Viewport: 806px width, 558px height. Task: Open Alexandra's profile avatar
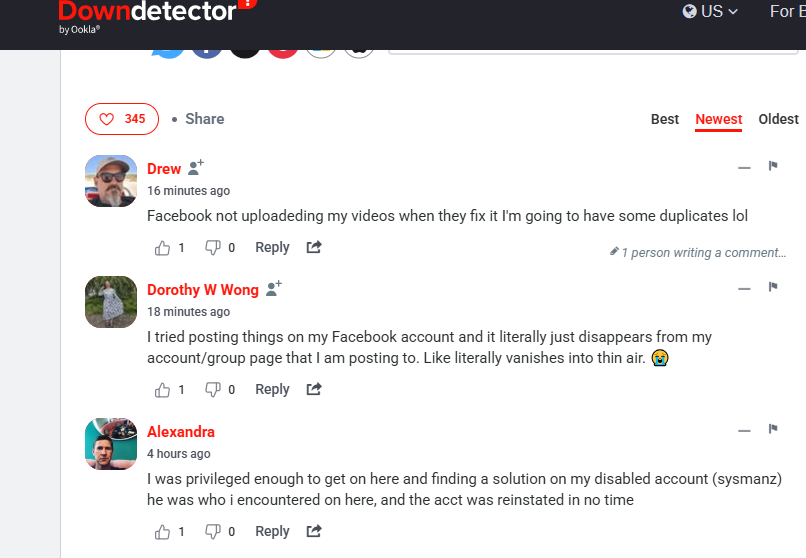pyautogui.click(x=111, y=444)
